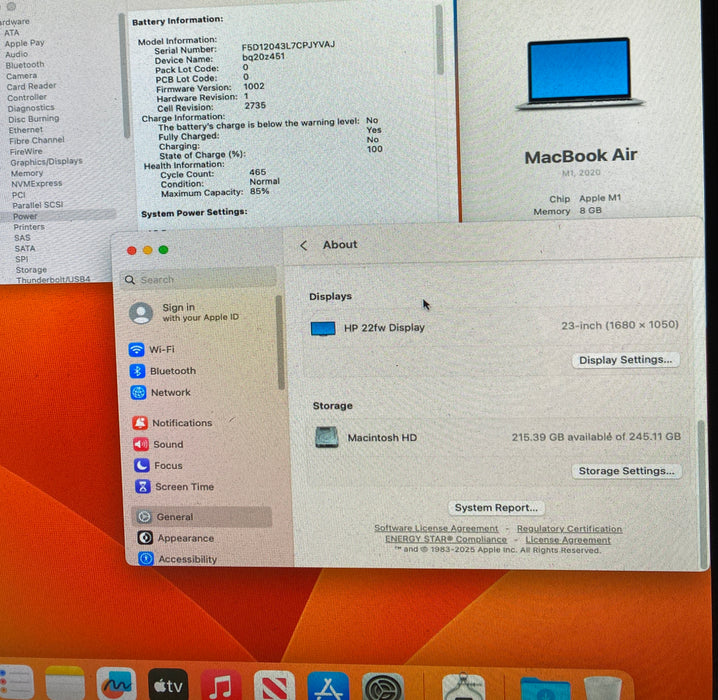Click the Macintosh HD disk icon
Image resolution: width=718 pixels, height=700 pixels.
tap(326, 437)
